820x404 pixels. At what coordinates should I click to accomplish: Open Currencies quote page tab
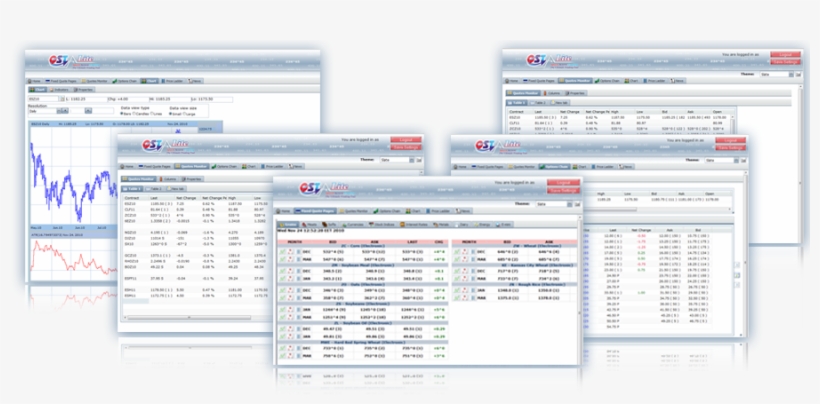pyautogui.click(x=353, y=225)
